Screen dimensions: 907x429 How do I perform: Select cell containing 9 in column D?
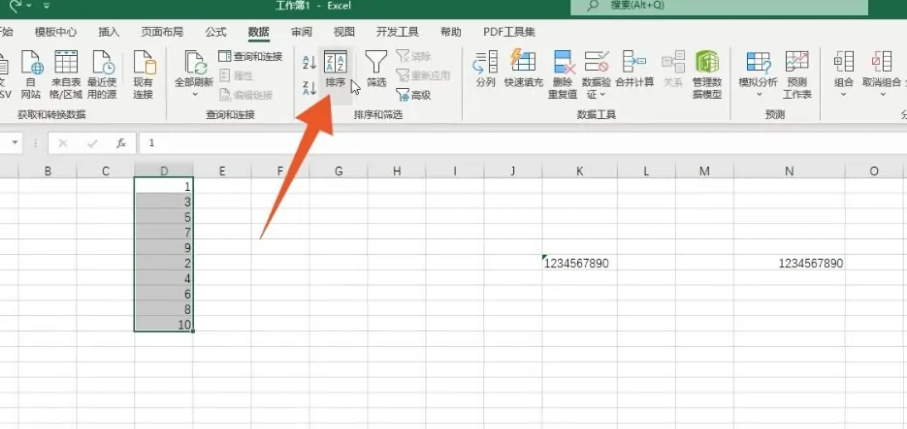(x=164, y=248)
